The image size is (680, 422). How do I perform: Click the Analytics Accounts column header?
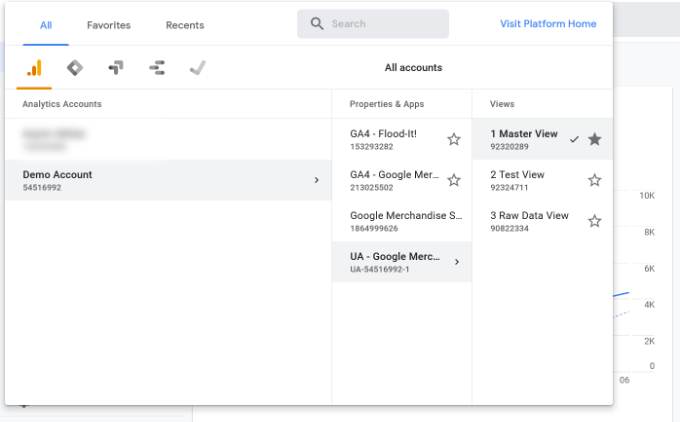click(62, 104)
